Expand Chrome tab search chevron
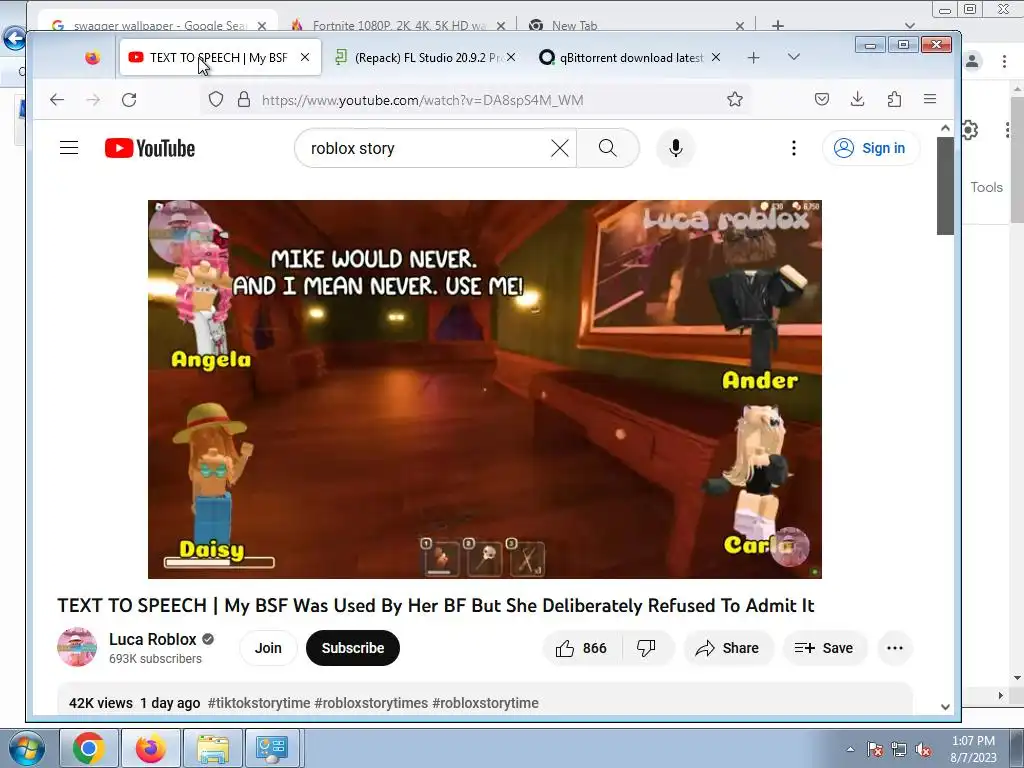 point(910,25)
